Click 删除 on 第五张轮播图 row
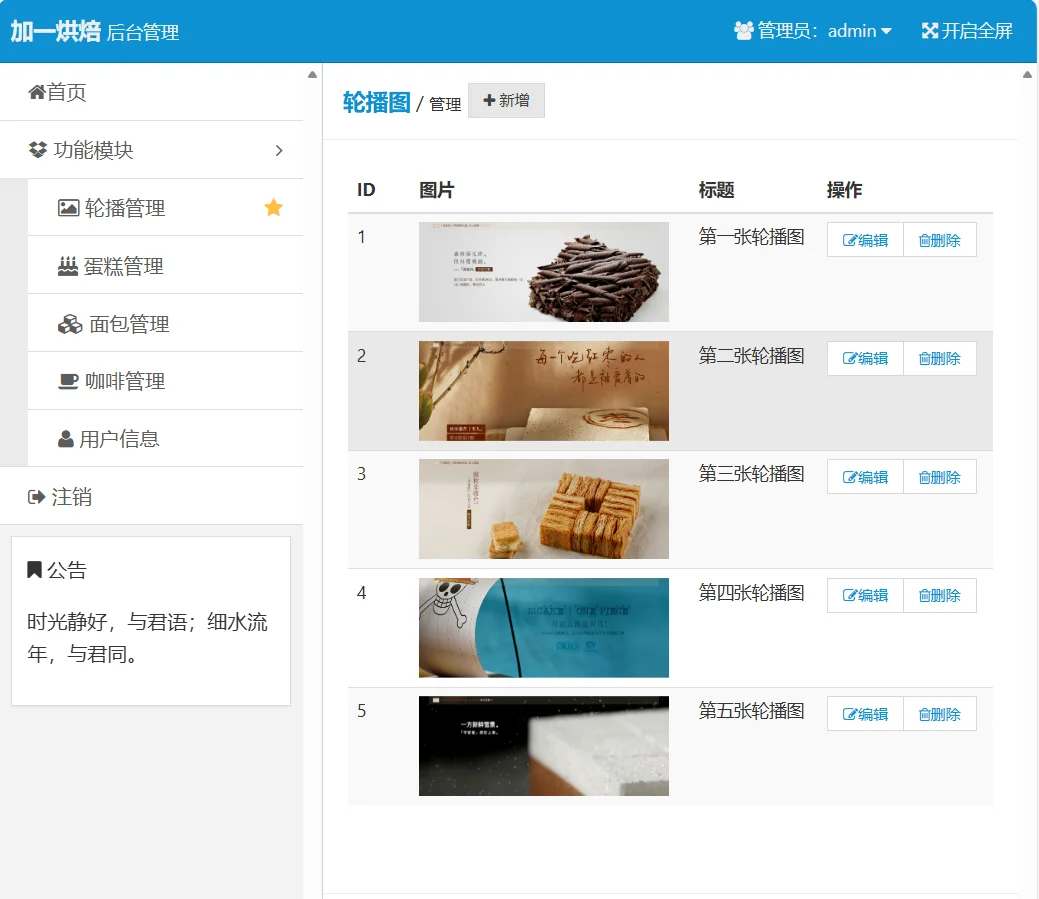Viewport: 1039px width, 899px height. [x=939, y=713]
